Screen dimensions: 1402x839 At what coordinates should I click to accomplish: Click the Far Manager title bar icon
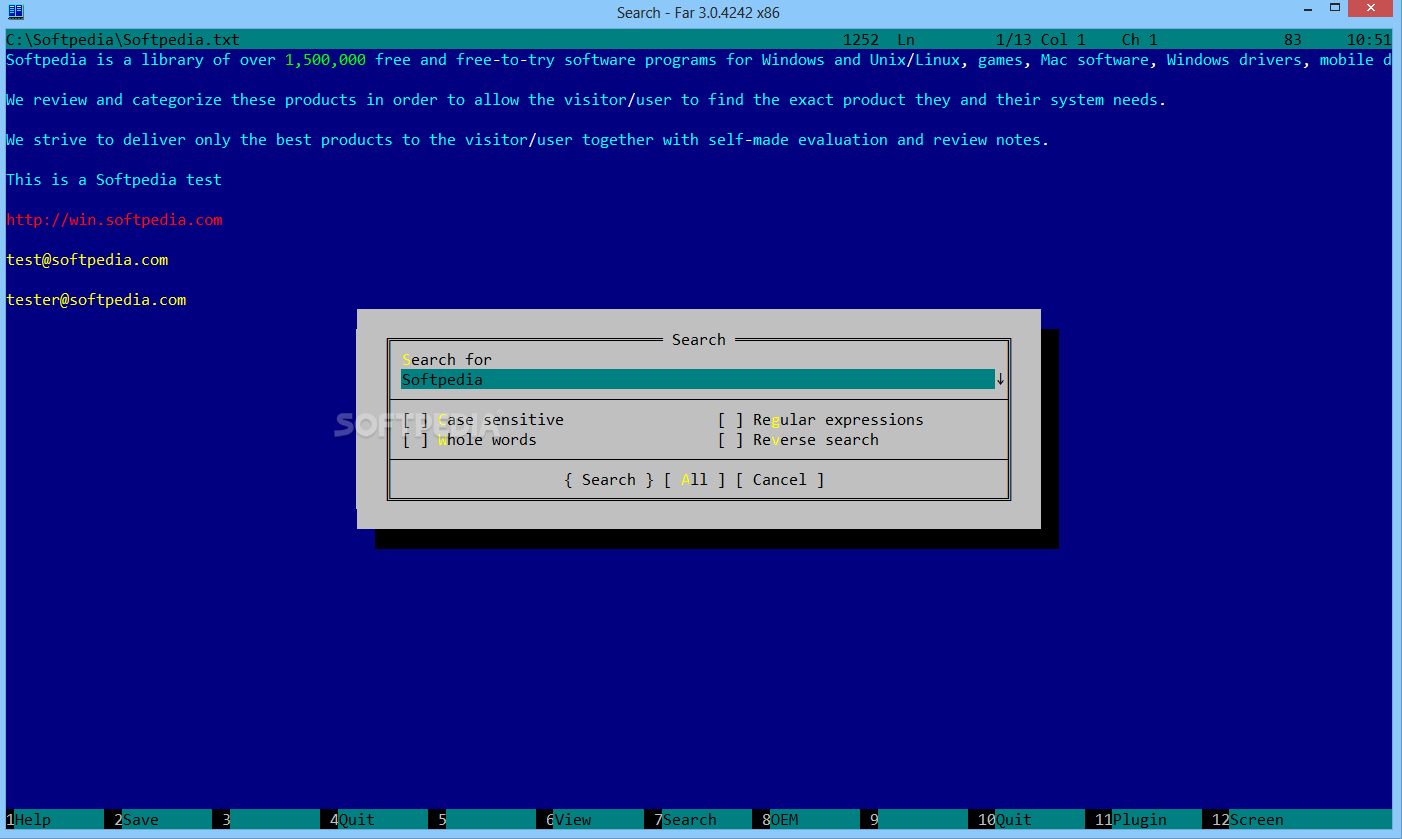point(15,11)
